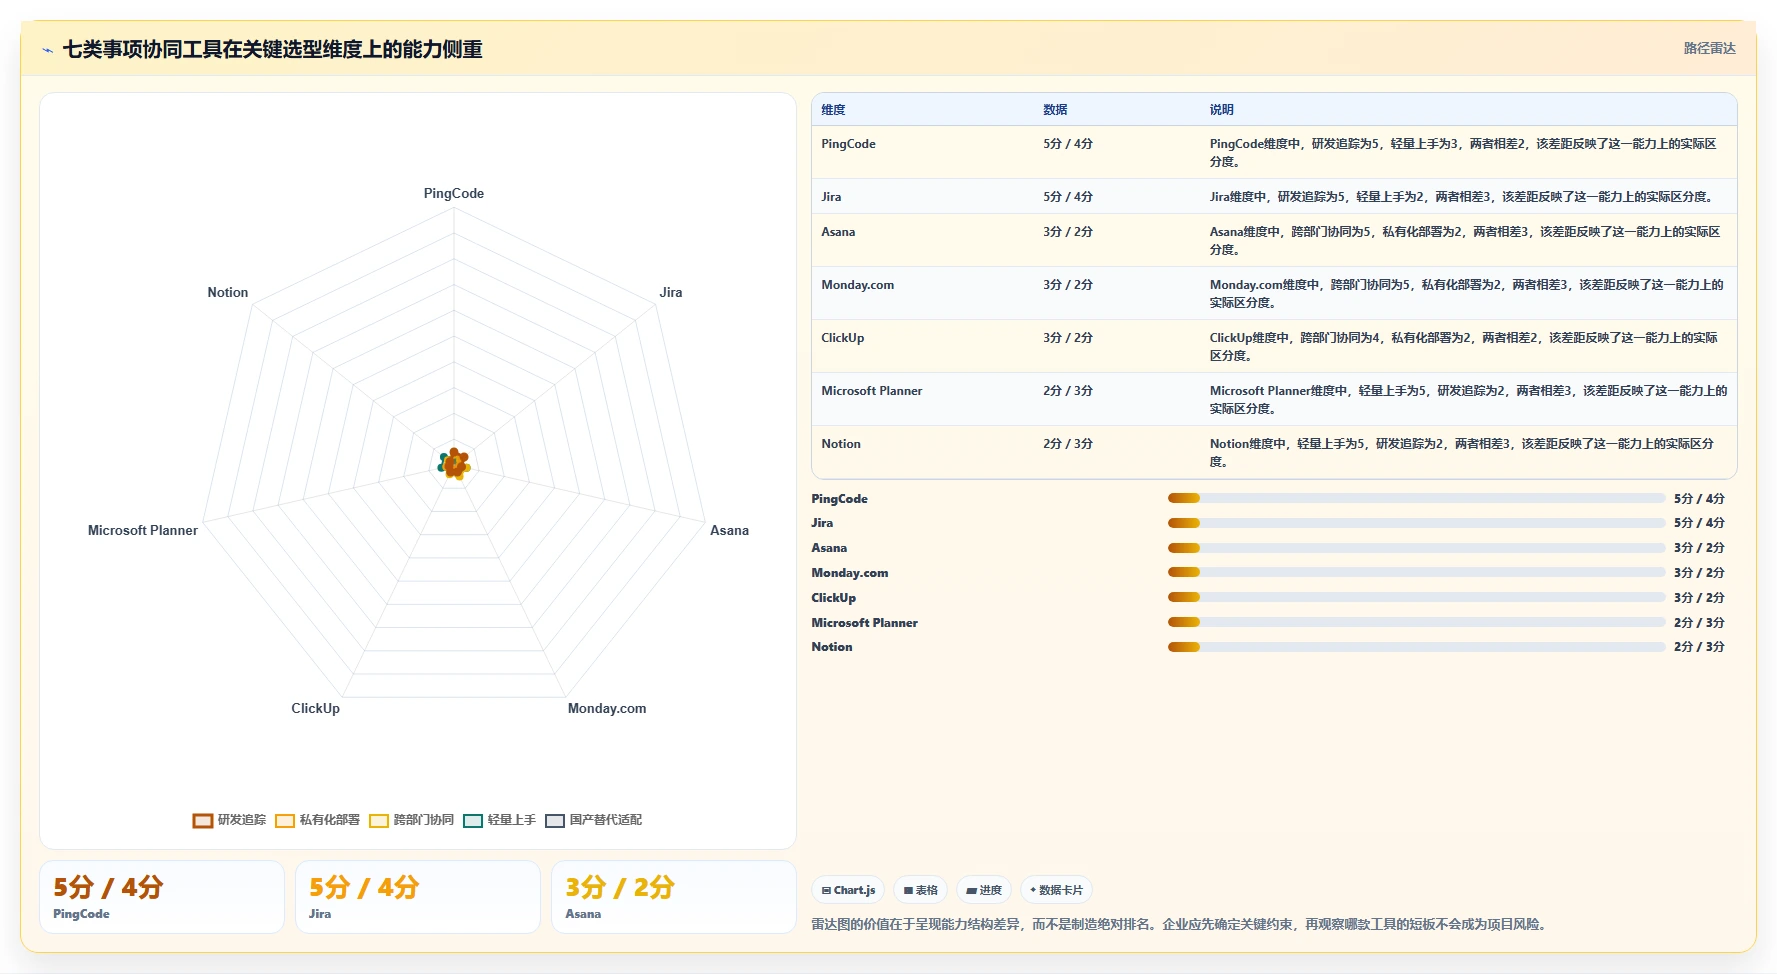
Task: Click the 表格 chip
Action: (920, 890)
